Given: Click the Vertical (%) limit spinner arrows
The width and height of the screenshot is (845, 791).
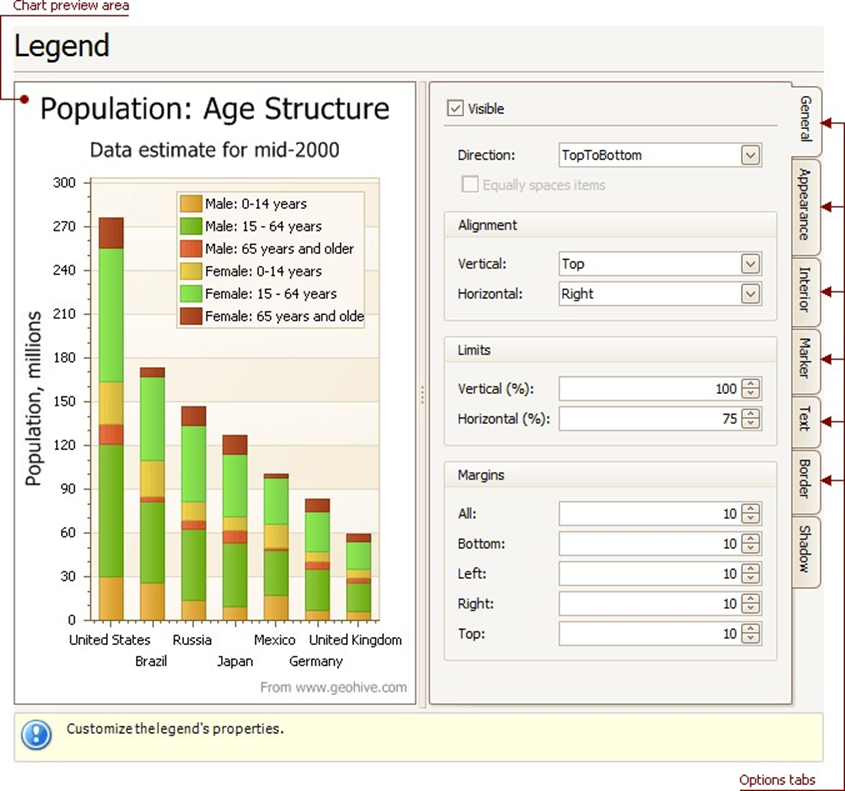Looking at the screenshot, I should (751, 389).
